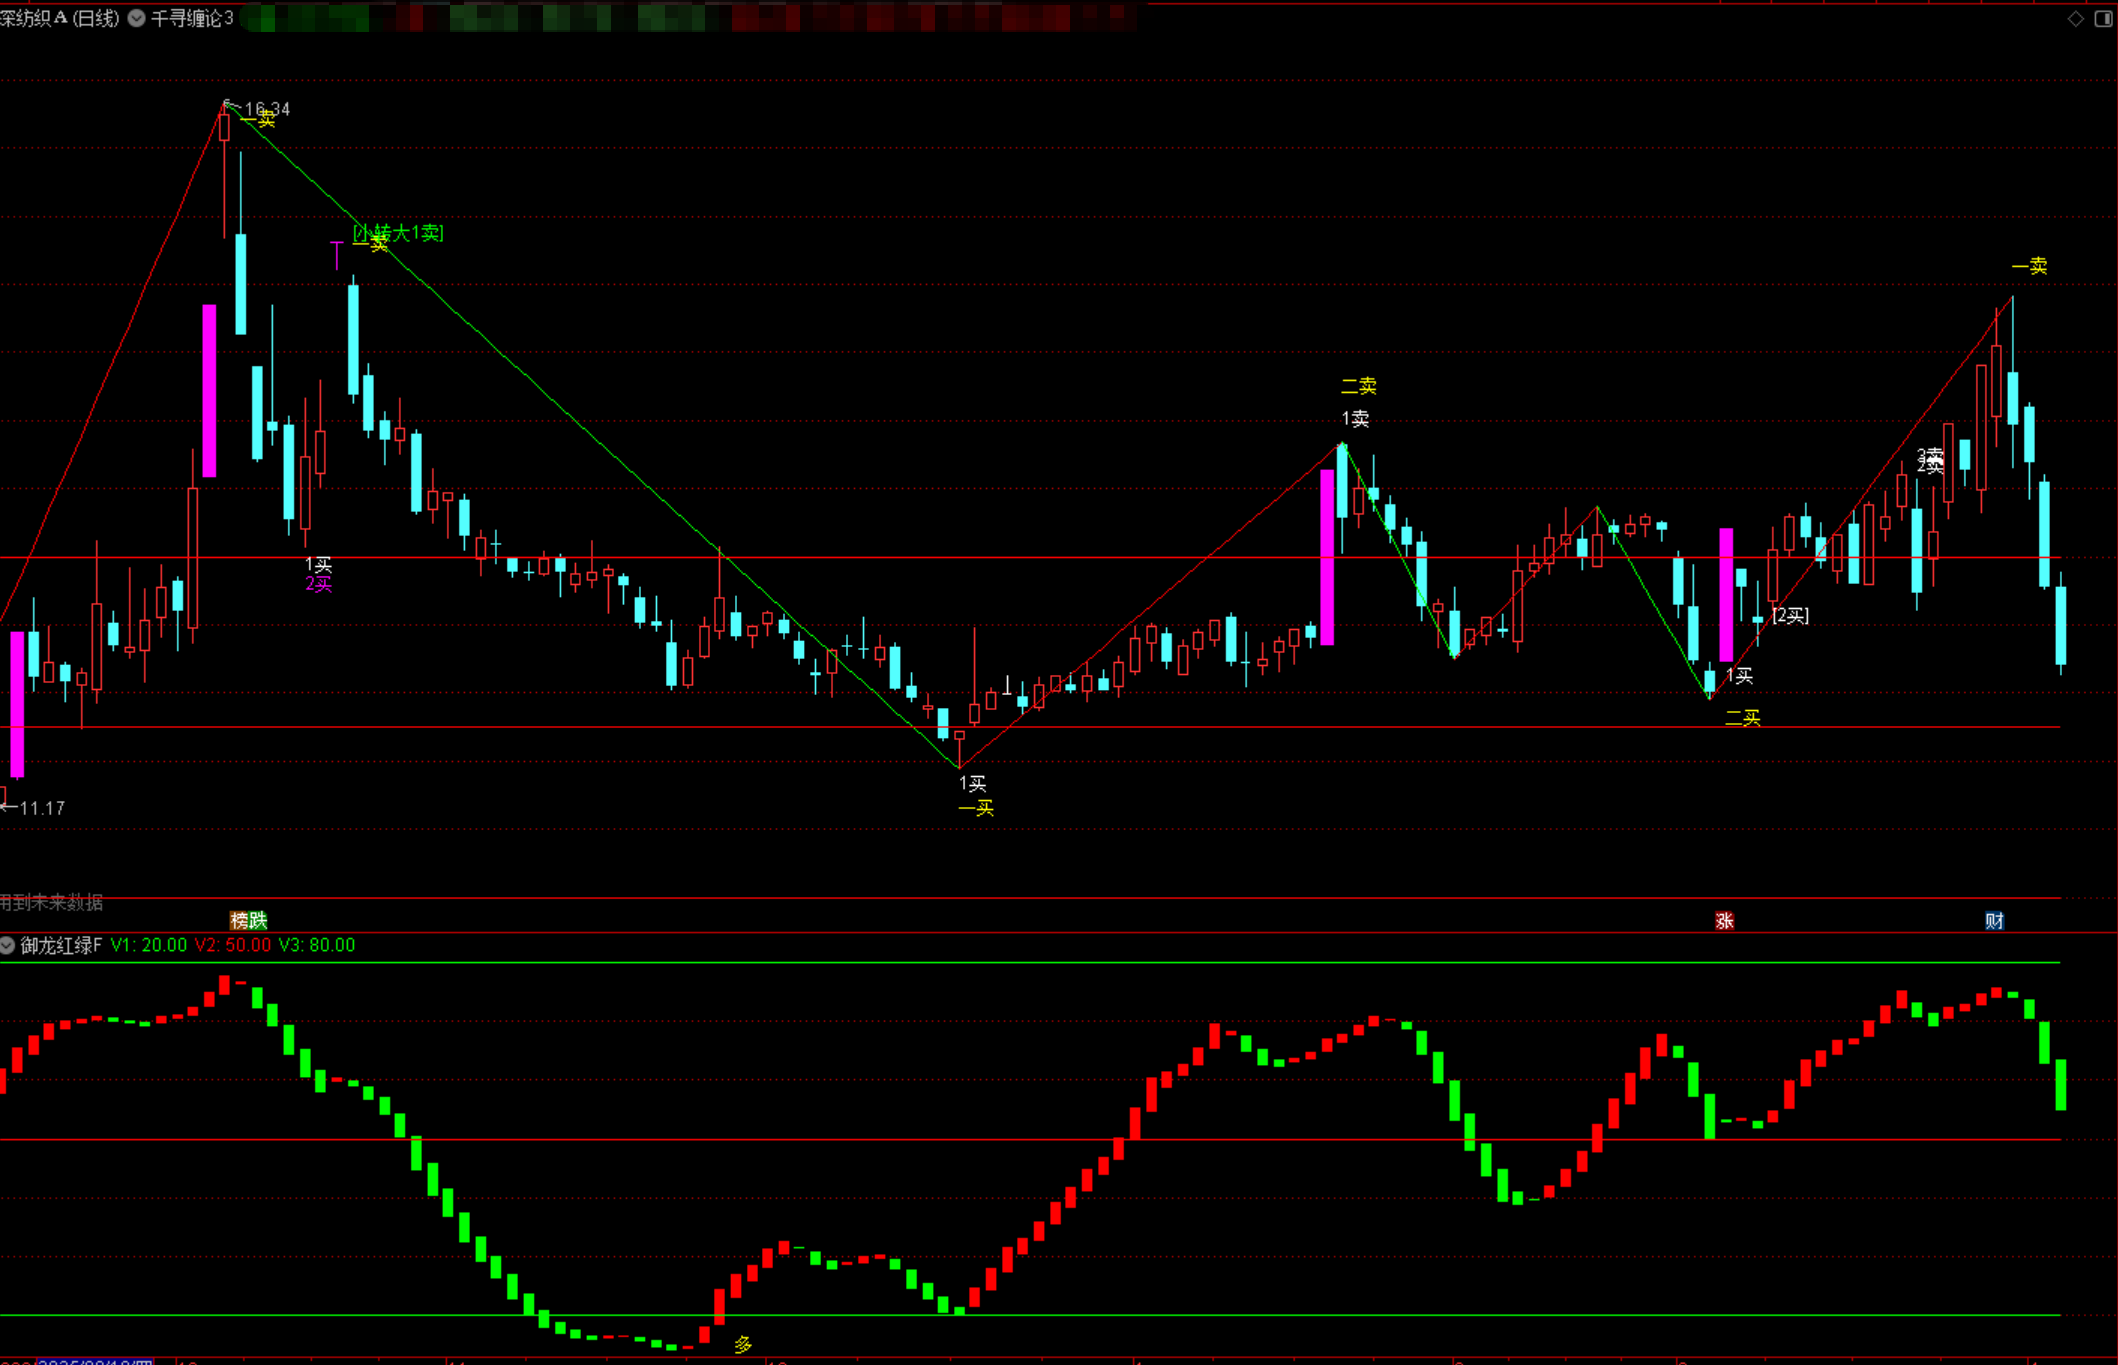Viewport: 2118px width, 1365px height.
Task: Click the green 跌 event marker icon
Action: click(258, 920)
